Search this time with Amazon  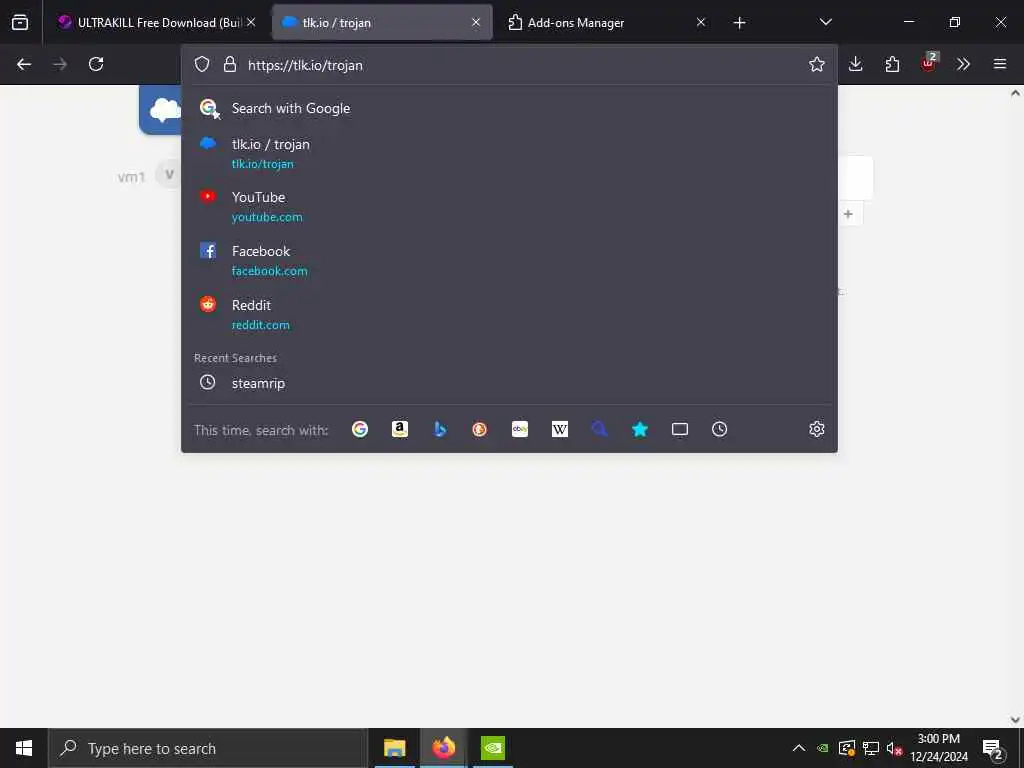400,429
